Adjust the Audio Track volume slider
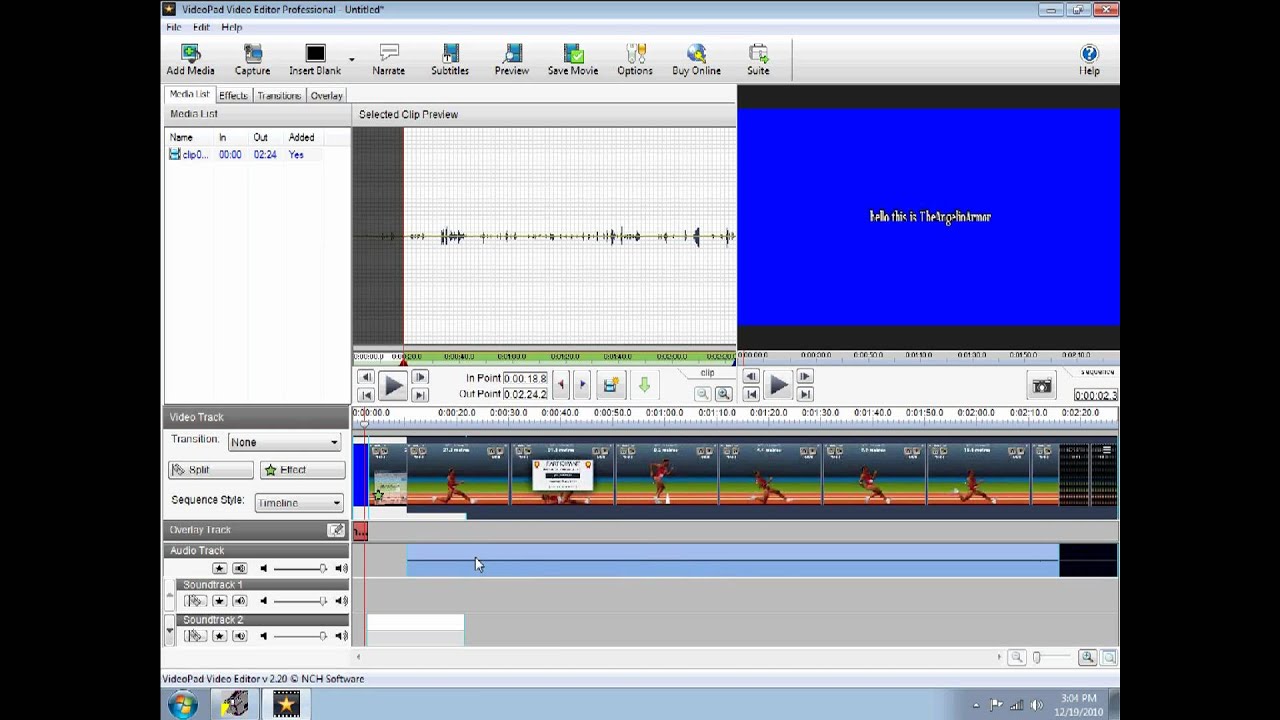Image resolution: width=1280 pixels, height=720 pixels. coord(300,569)
